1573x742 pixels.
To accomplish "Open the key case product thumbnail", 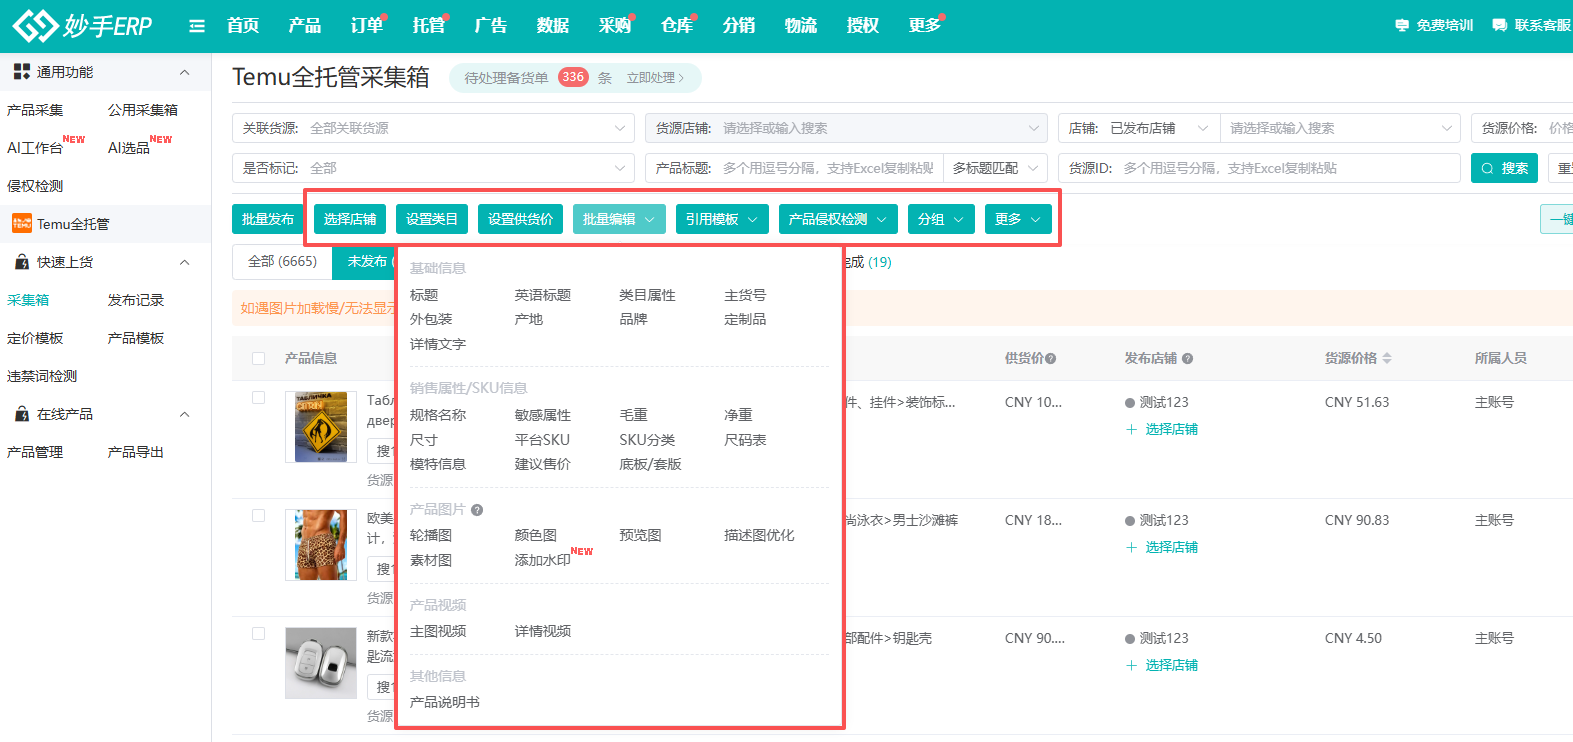I will (x=321, y=663).
